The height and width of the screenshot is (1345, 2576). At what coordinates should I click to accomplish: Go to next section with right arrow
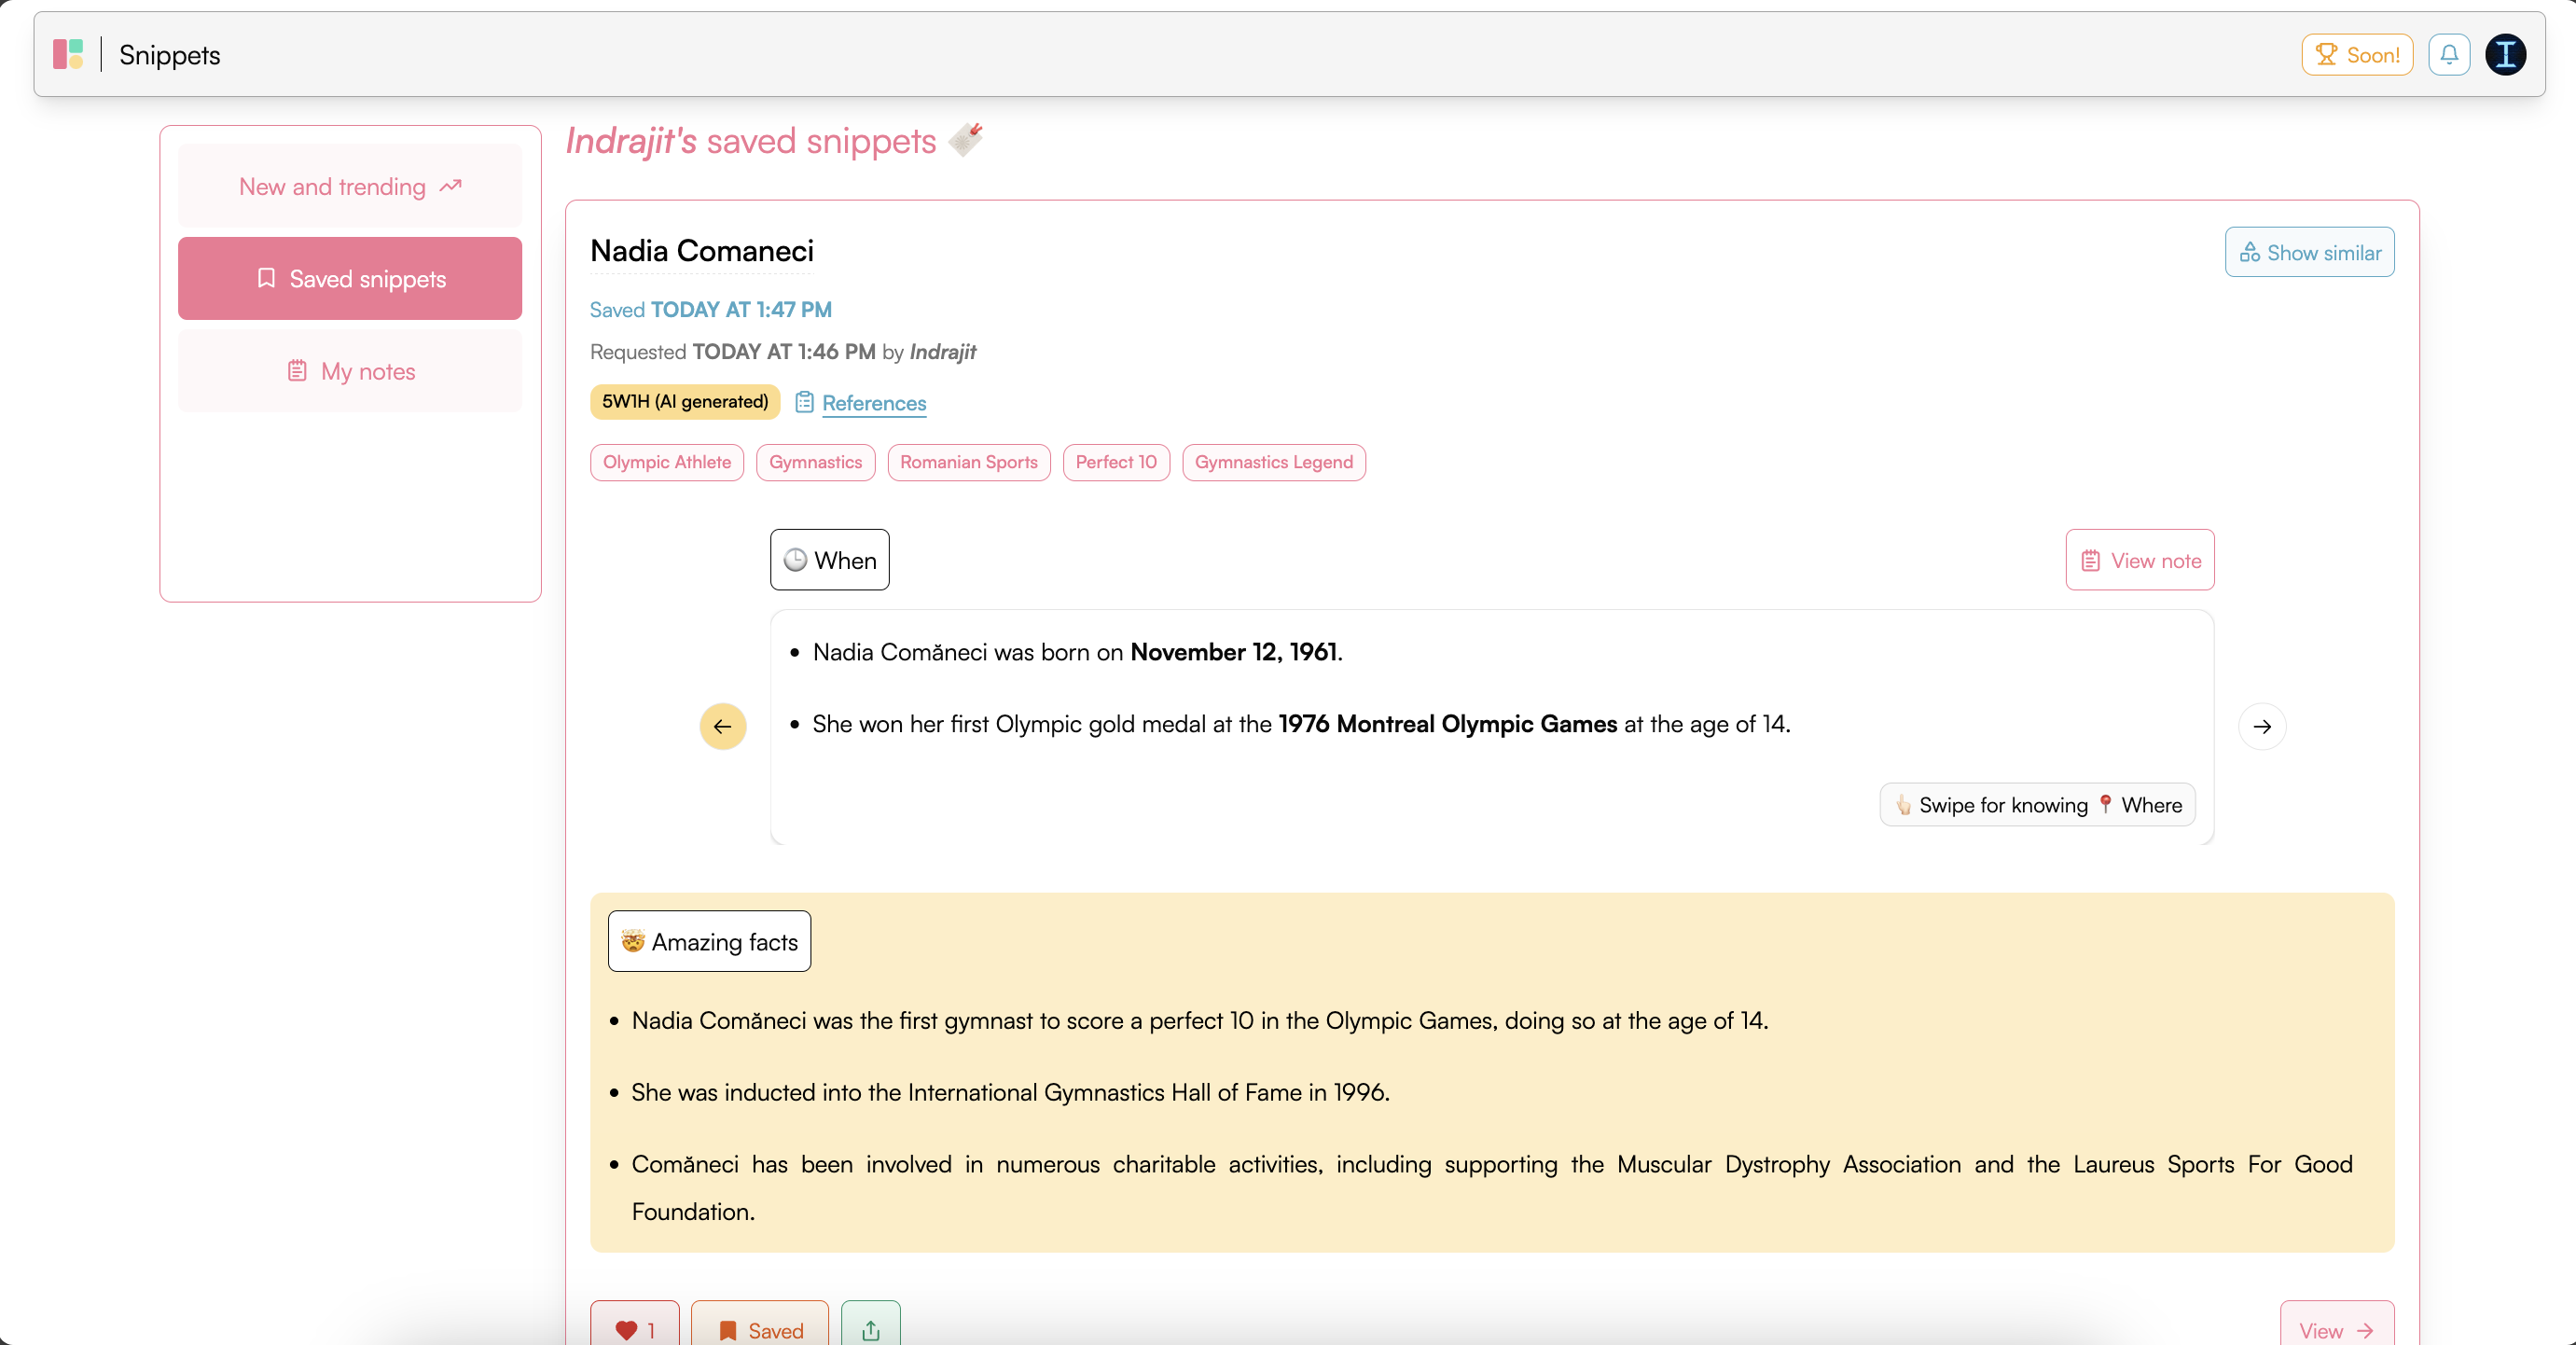[x=2261, y=726]
